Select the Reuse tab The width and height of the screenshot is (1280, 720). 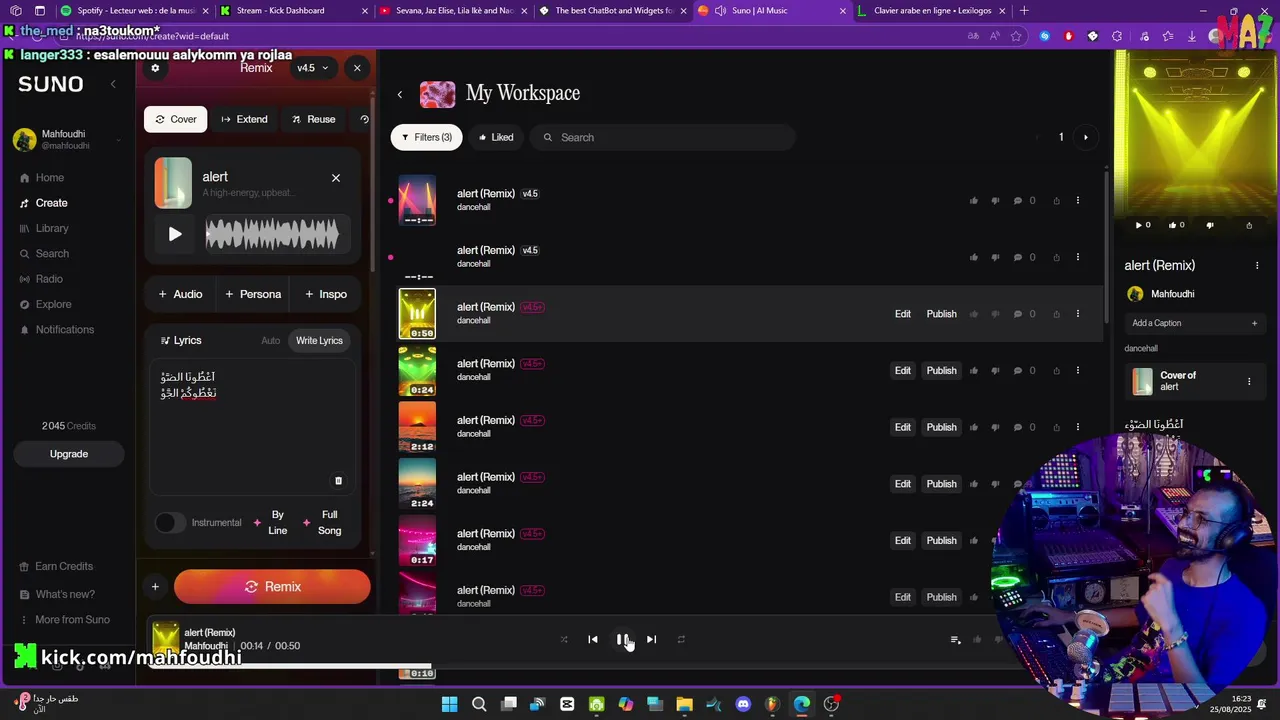314,119
